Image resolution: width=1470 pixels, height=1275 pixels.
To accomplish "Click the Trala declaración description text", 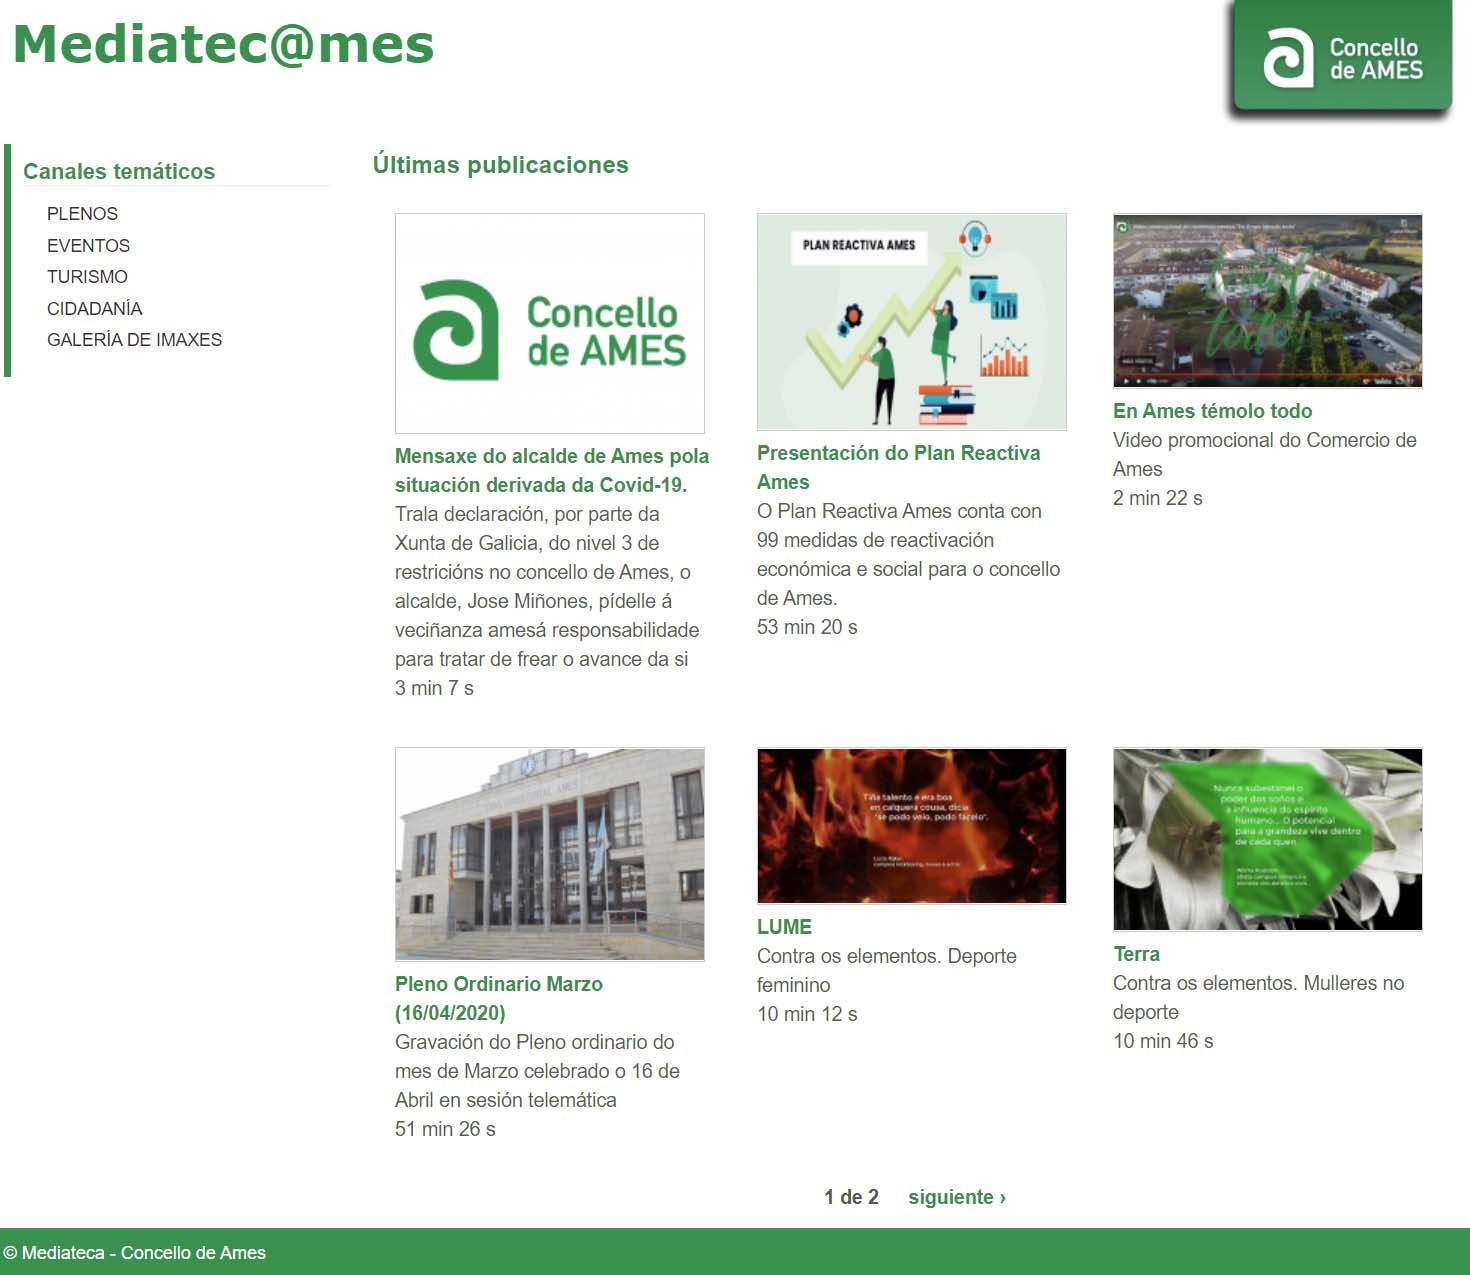I will tap(547, 586).
